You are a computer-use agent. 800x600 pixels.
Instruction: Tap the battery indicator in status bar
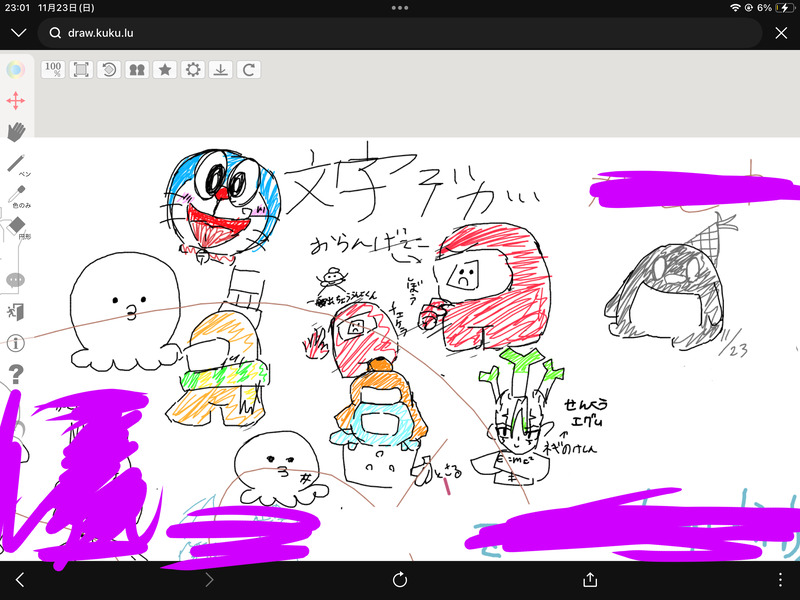pyautogui.click(x=785, y=8)
